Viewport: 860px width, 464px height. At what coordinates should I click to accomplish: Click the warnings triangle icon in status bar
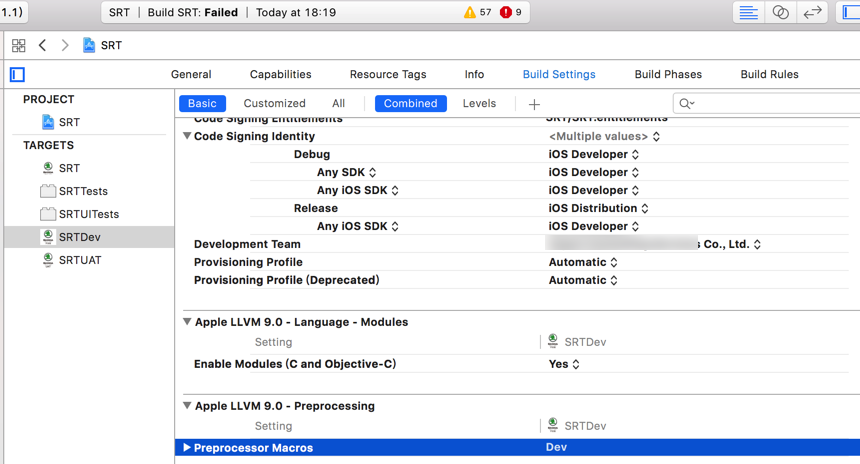[470, 13]
